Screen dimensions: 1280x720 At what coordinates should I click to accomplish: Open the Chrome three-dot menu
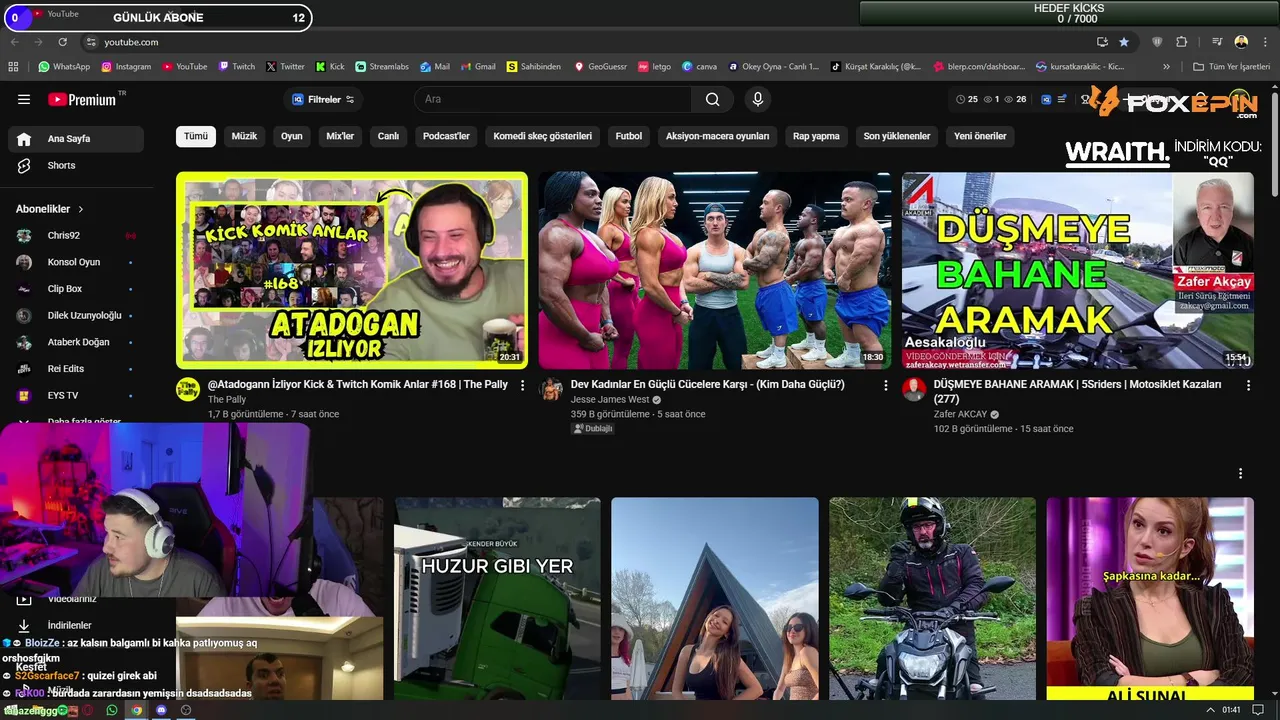[x=1265, y=42]
